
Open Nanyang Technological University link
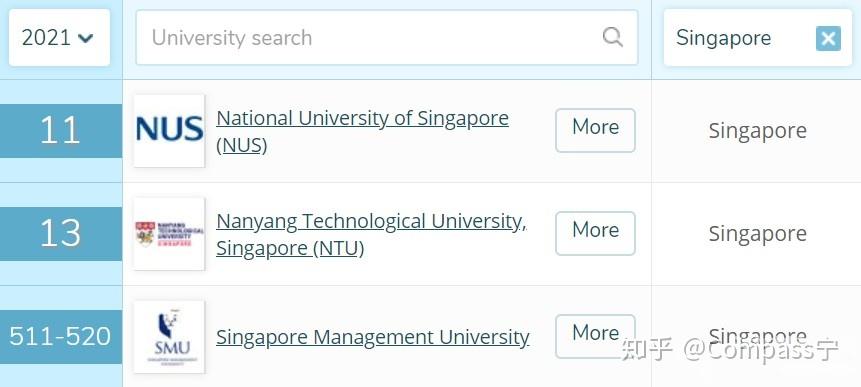[x=371, y=234]
